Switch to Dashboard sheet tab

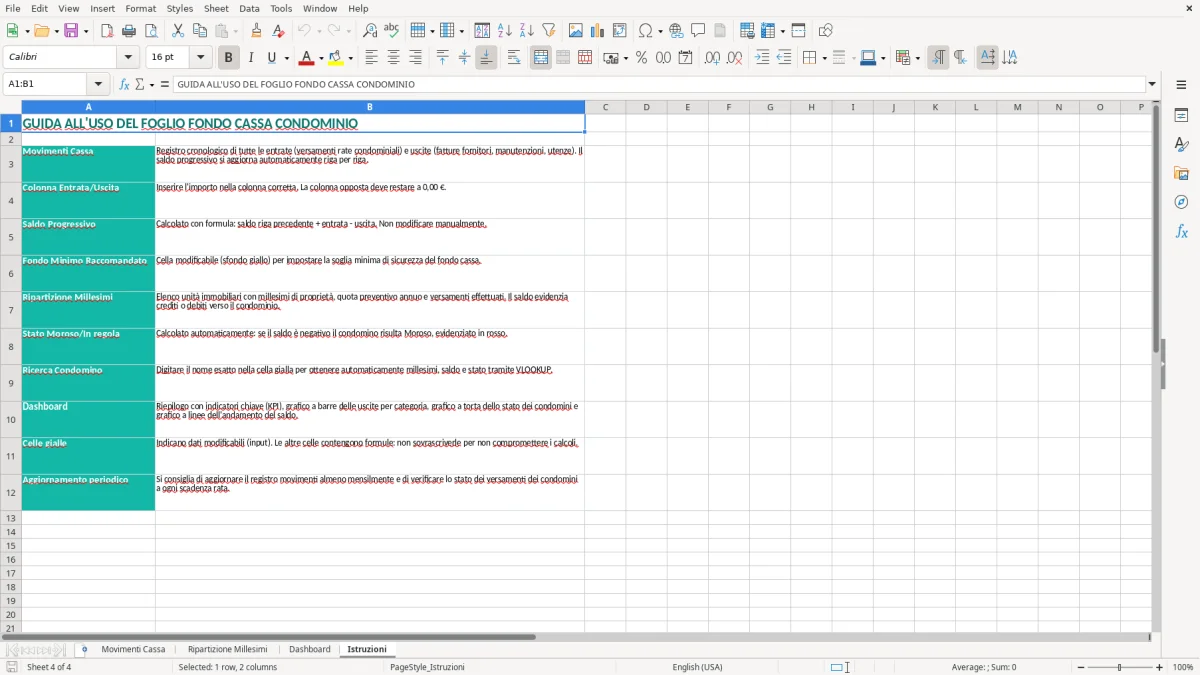[310, 649]
